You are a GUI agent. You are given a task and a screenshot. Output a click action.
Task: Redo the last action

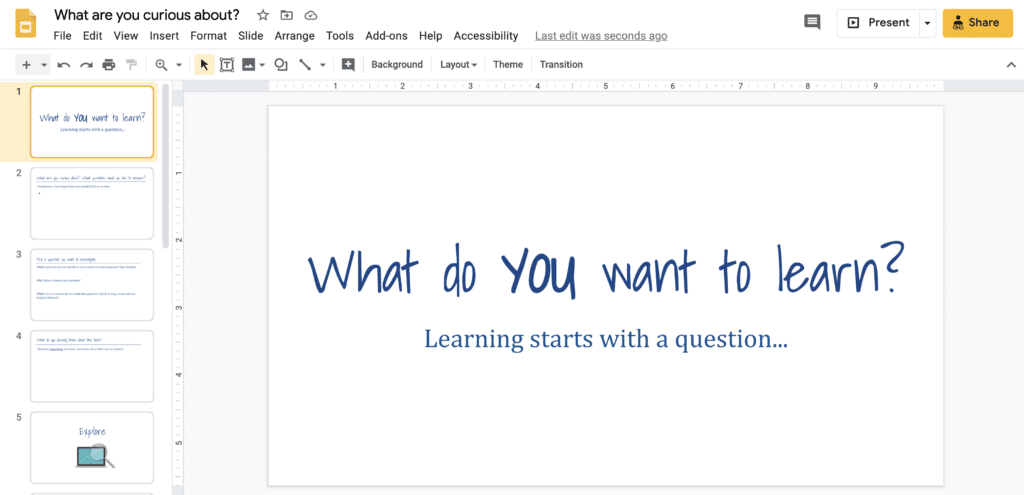pyautogui.click(x=86, y=65)
